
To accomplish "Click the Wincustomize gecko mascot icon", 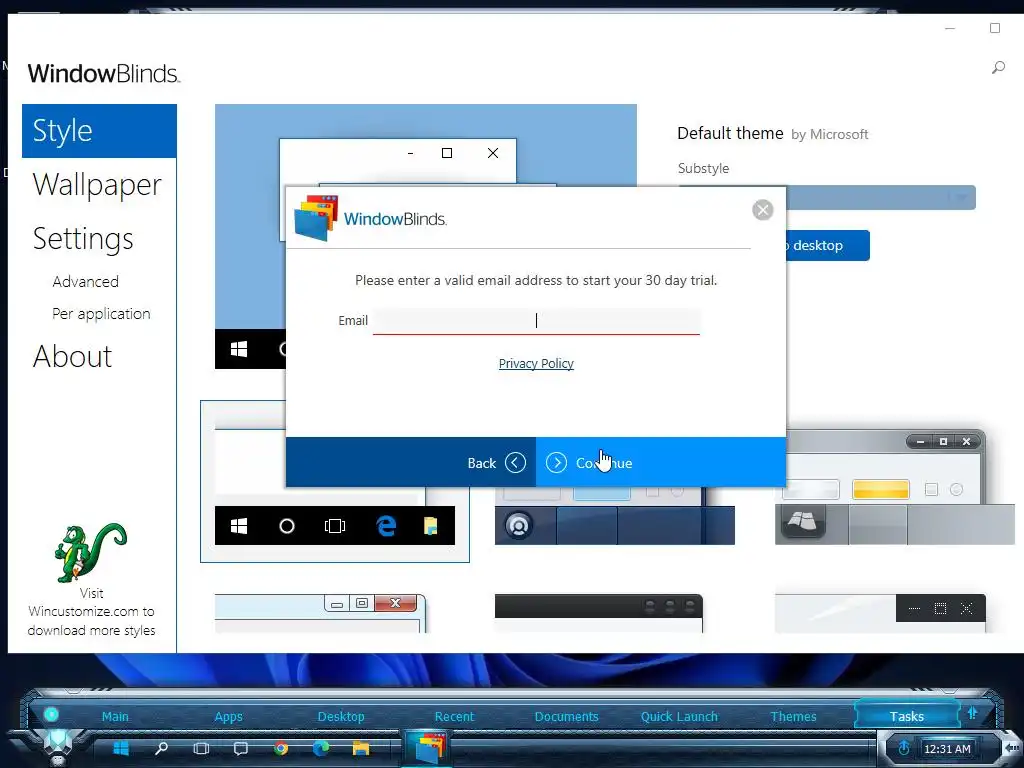I will [91, 552].
